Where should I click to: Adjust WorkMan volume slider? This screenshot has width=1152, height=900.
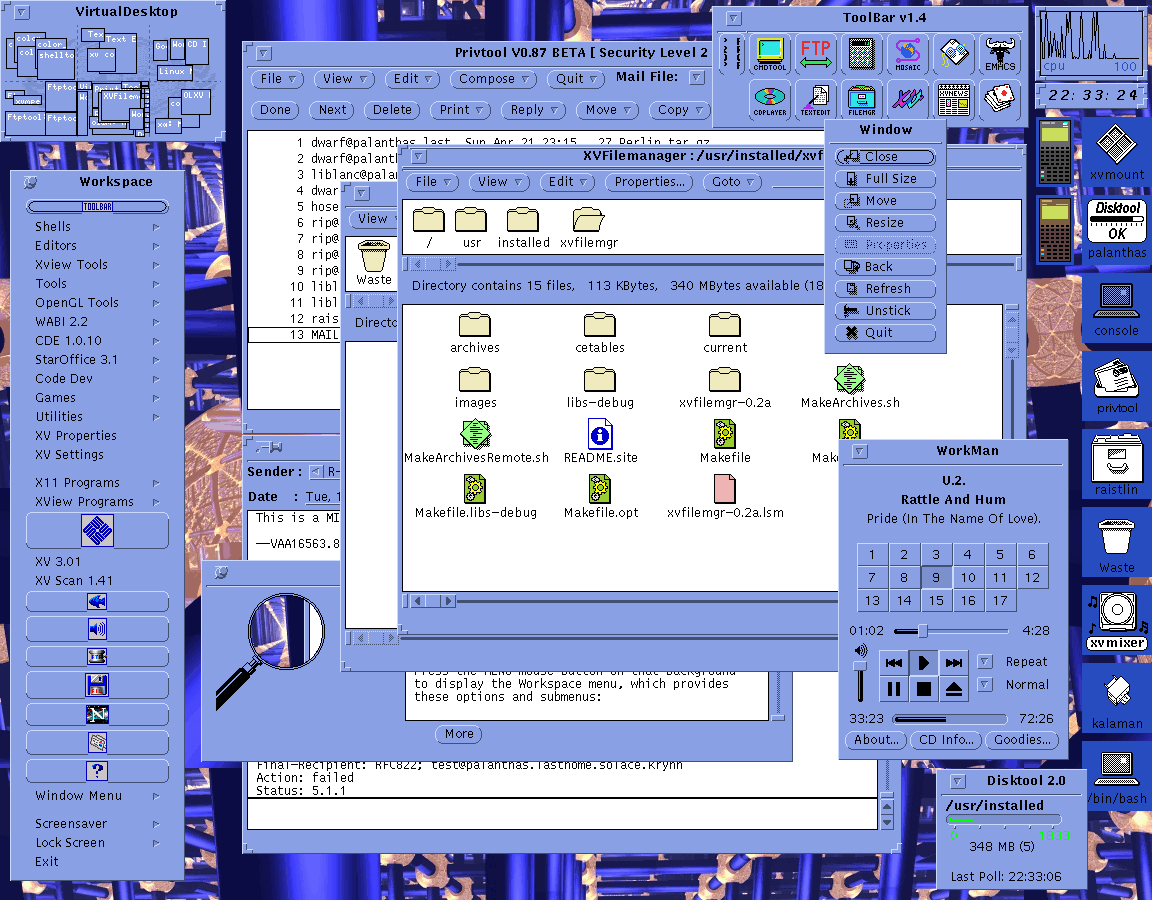tap(859, 666)
